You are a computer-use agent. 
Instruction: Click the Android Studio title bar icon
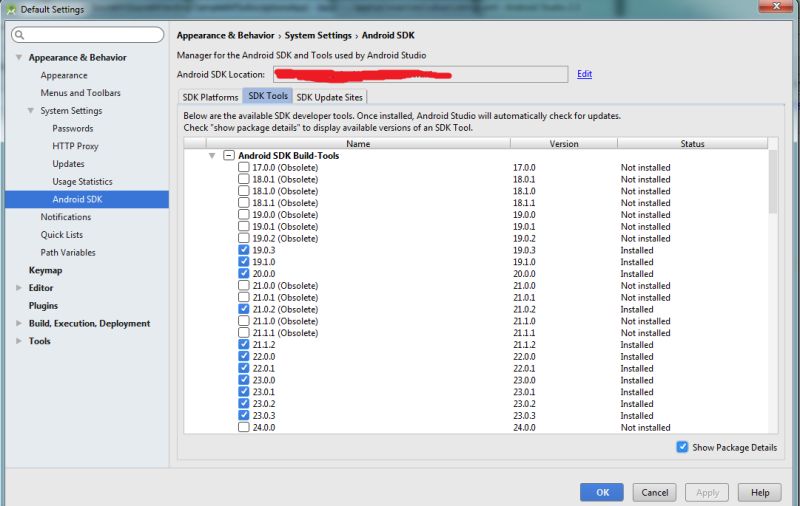(x=11, y=9)
